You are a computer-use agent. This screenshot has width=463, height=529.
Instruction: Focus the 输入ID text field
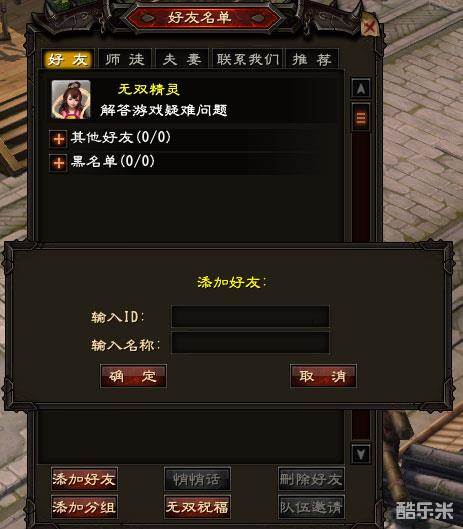pyautogui.click(x=250, y=316)
